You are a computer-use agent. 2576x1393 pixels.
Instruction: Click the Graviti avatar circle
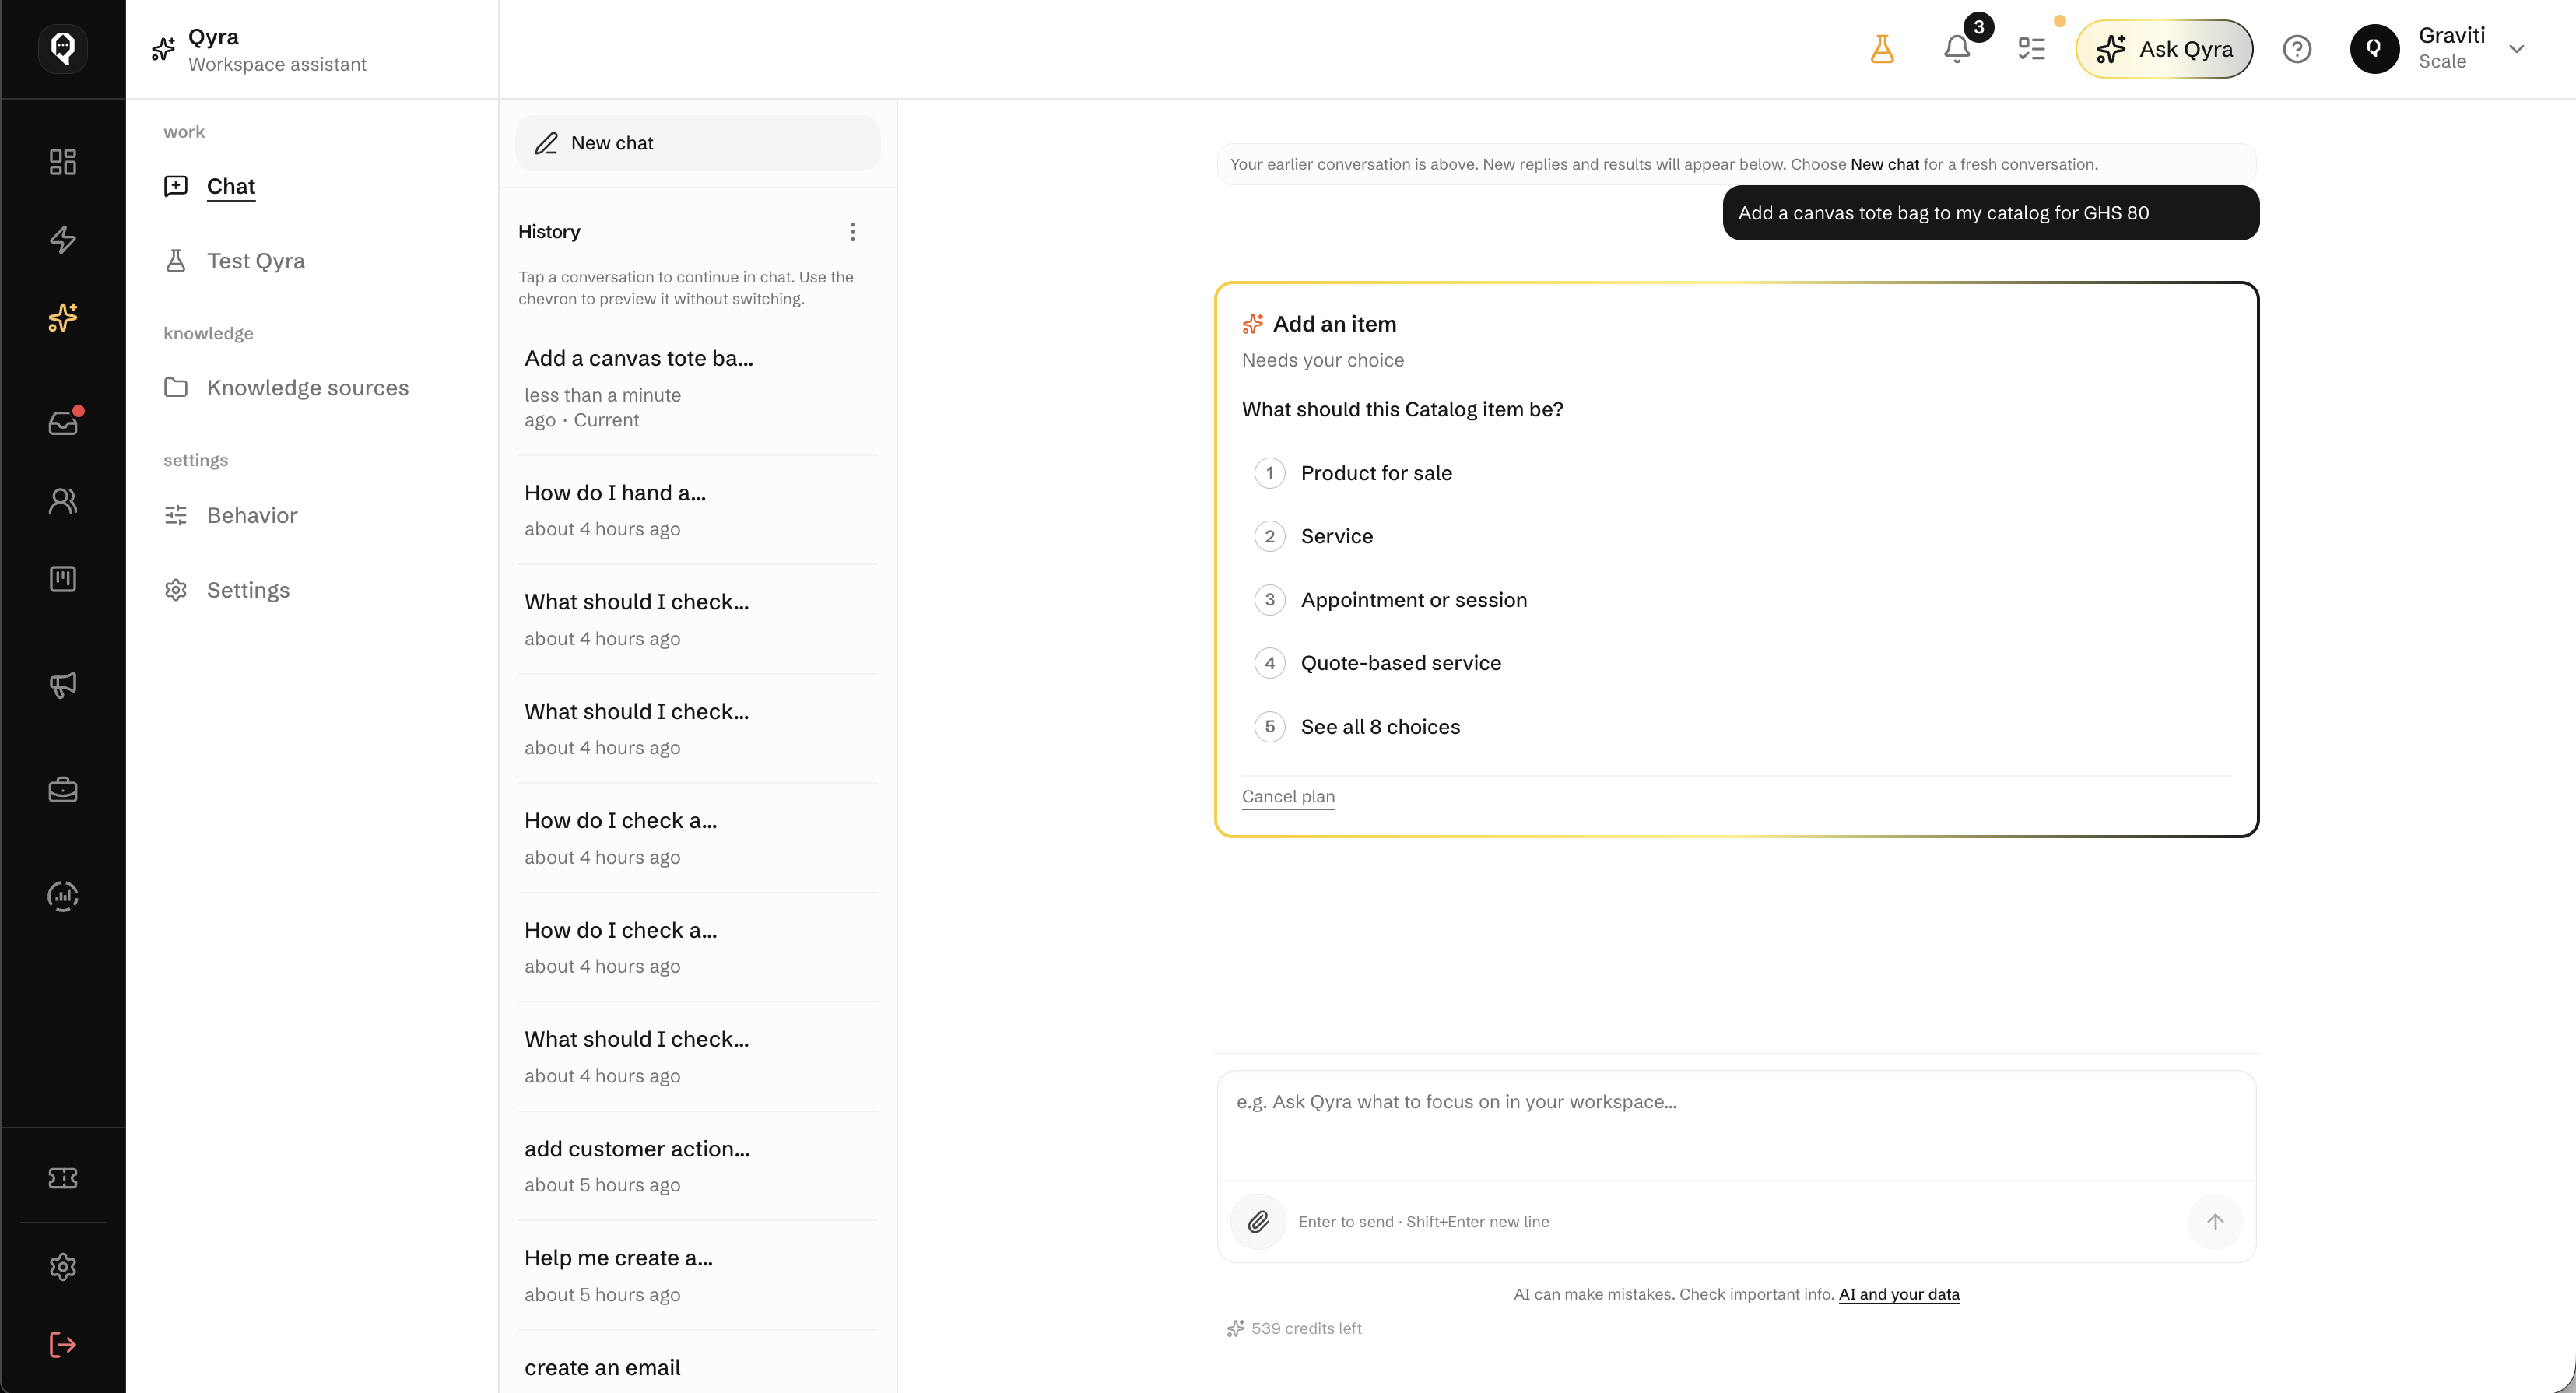coord(2374,49)
